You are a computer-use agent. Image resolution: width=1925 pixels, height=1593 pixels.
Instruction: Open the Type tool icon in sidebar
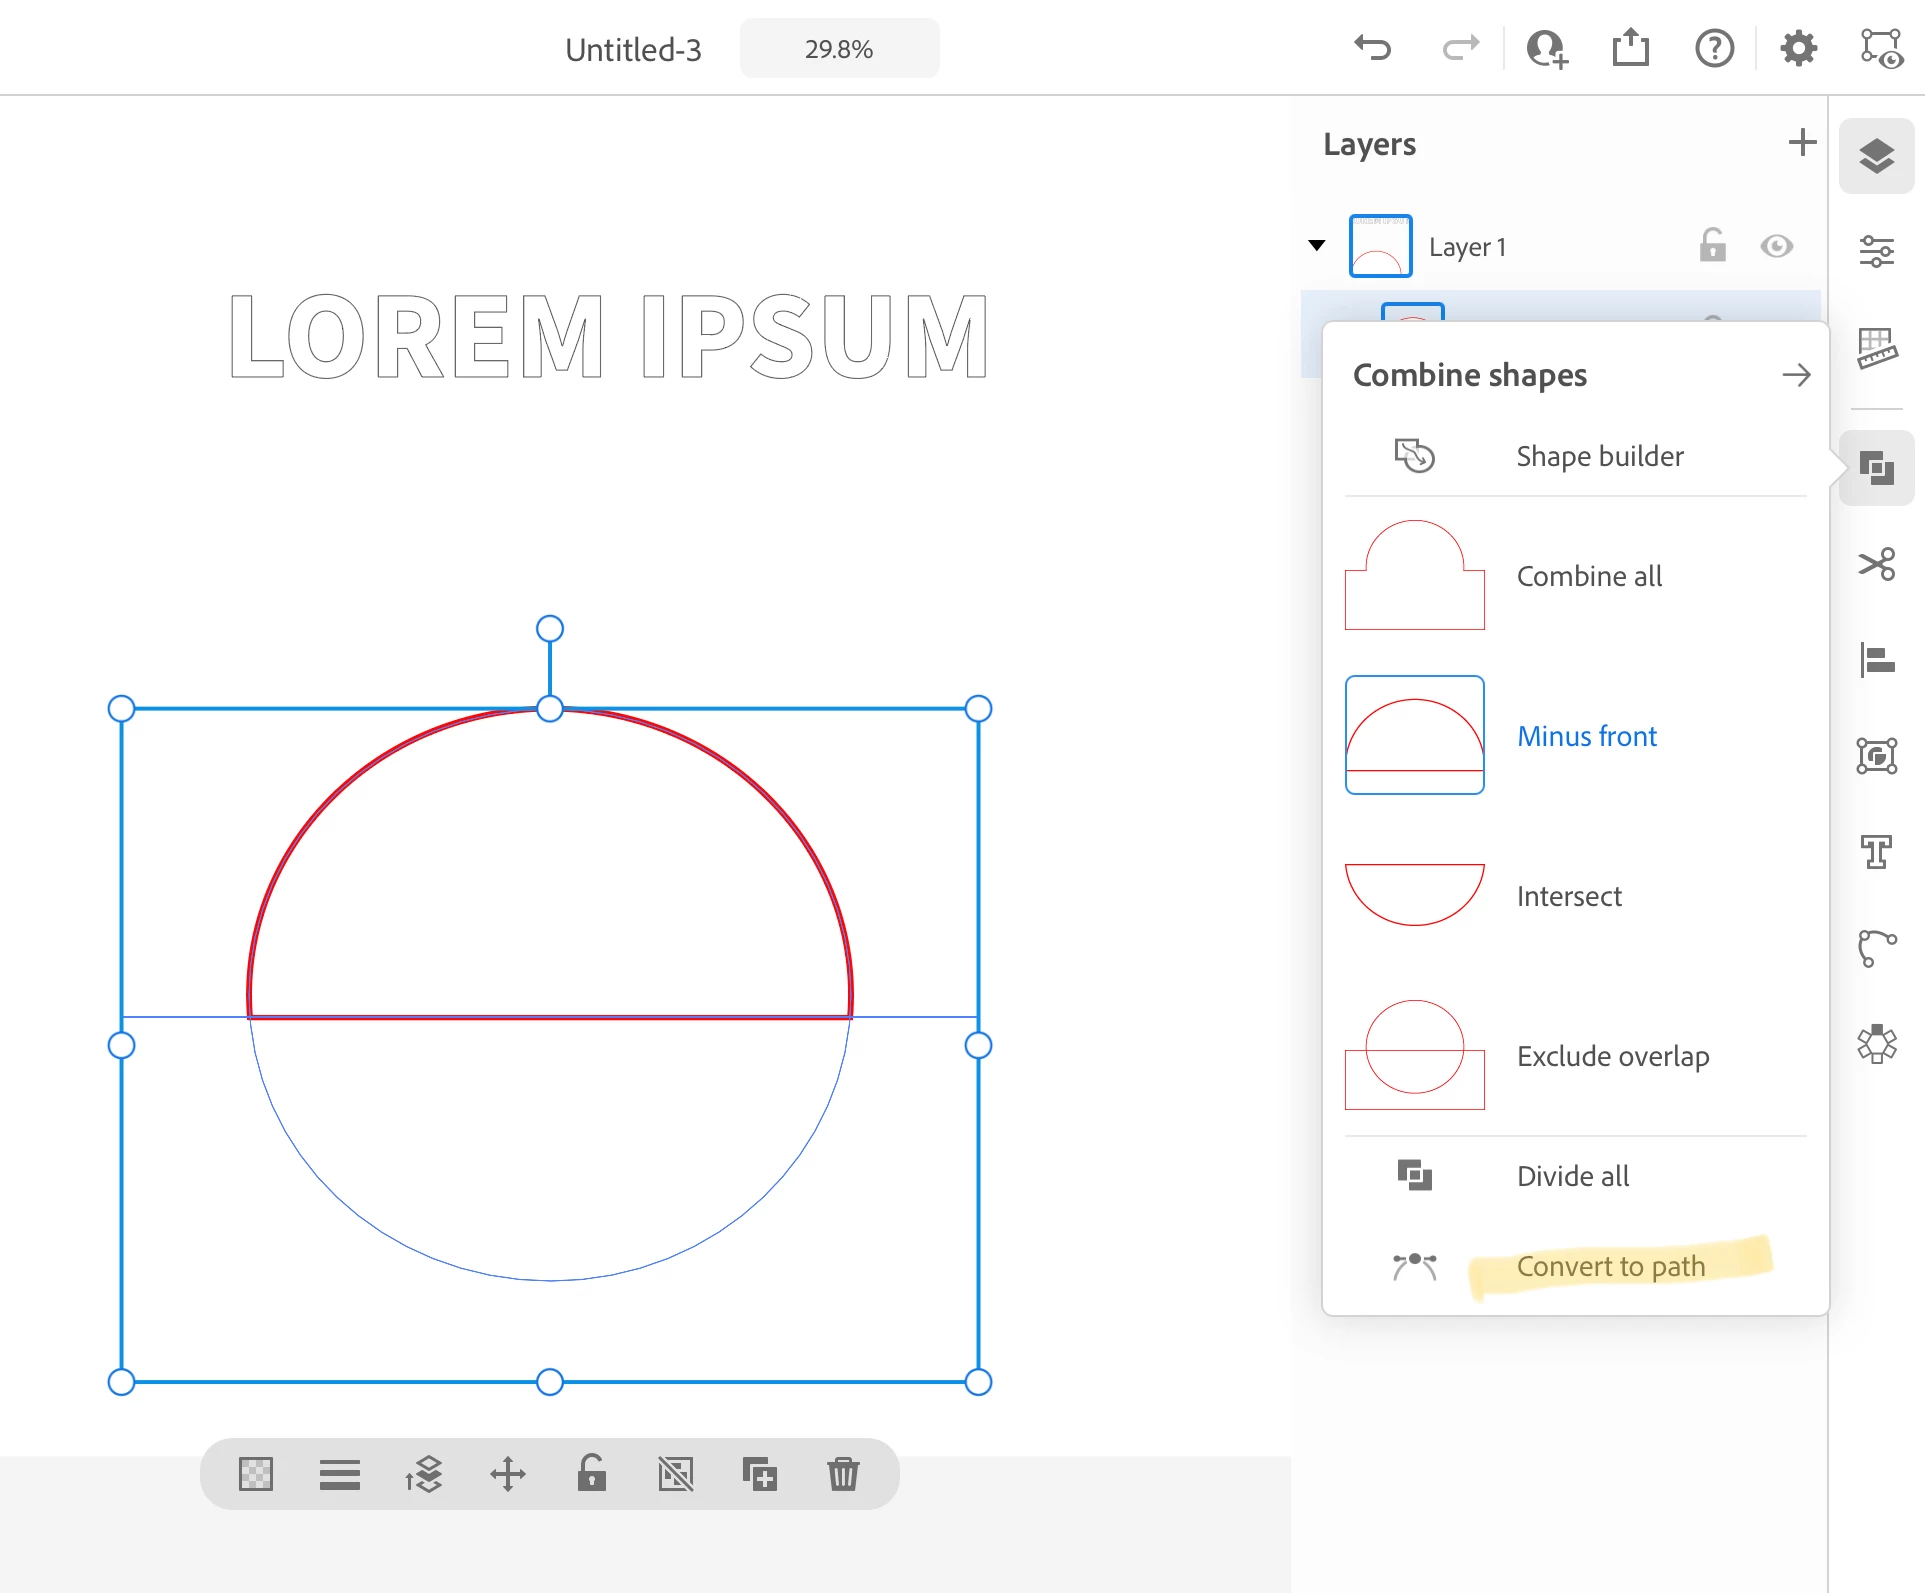(x=1876, y=852)
